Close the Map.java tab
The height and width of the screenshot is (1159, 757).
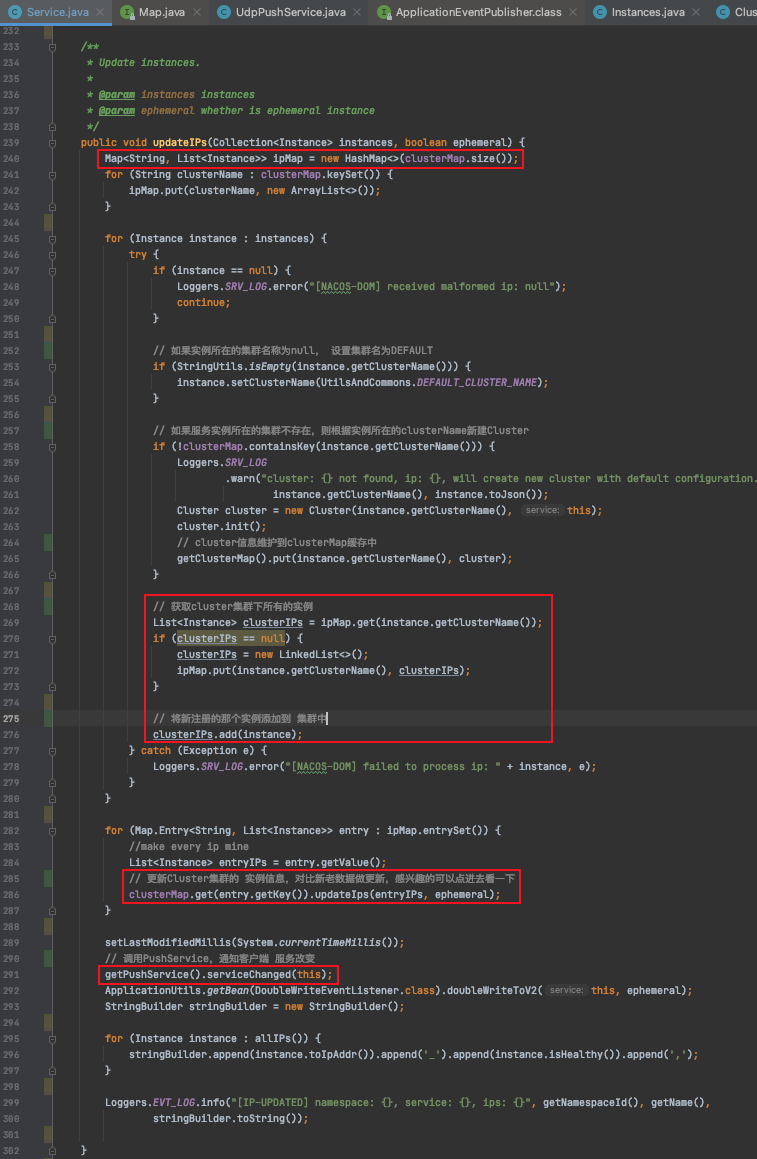197,12
